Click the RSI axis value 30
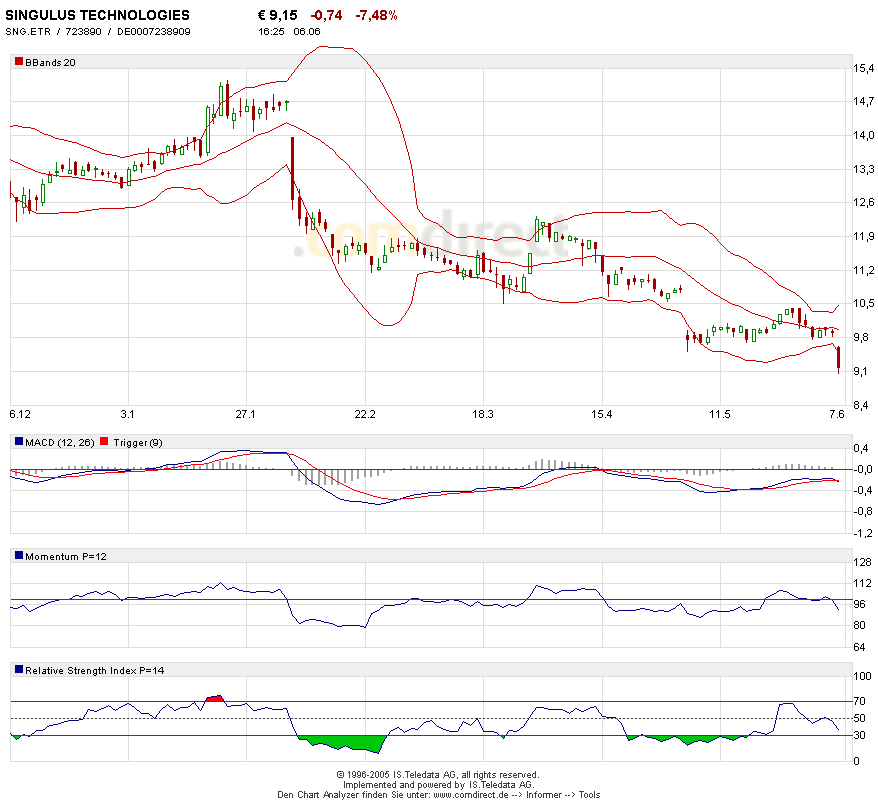Image resolution: width=878 pixels, height=800 pixels. pos(860,736)
